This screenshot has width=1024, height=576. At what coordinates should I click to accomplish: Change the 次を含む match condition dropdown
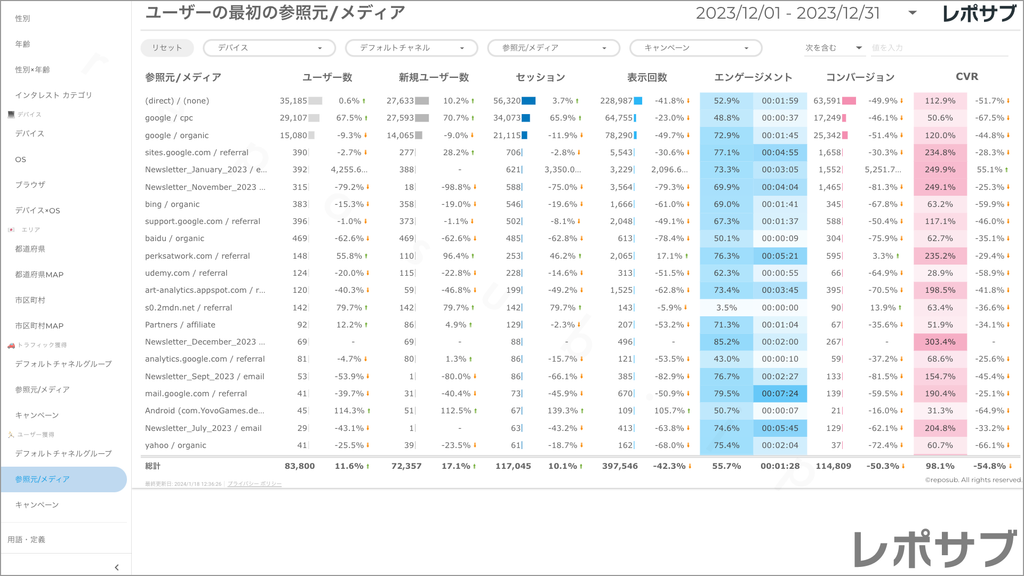tap(833, 48)
